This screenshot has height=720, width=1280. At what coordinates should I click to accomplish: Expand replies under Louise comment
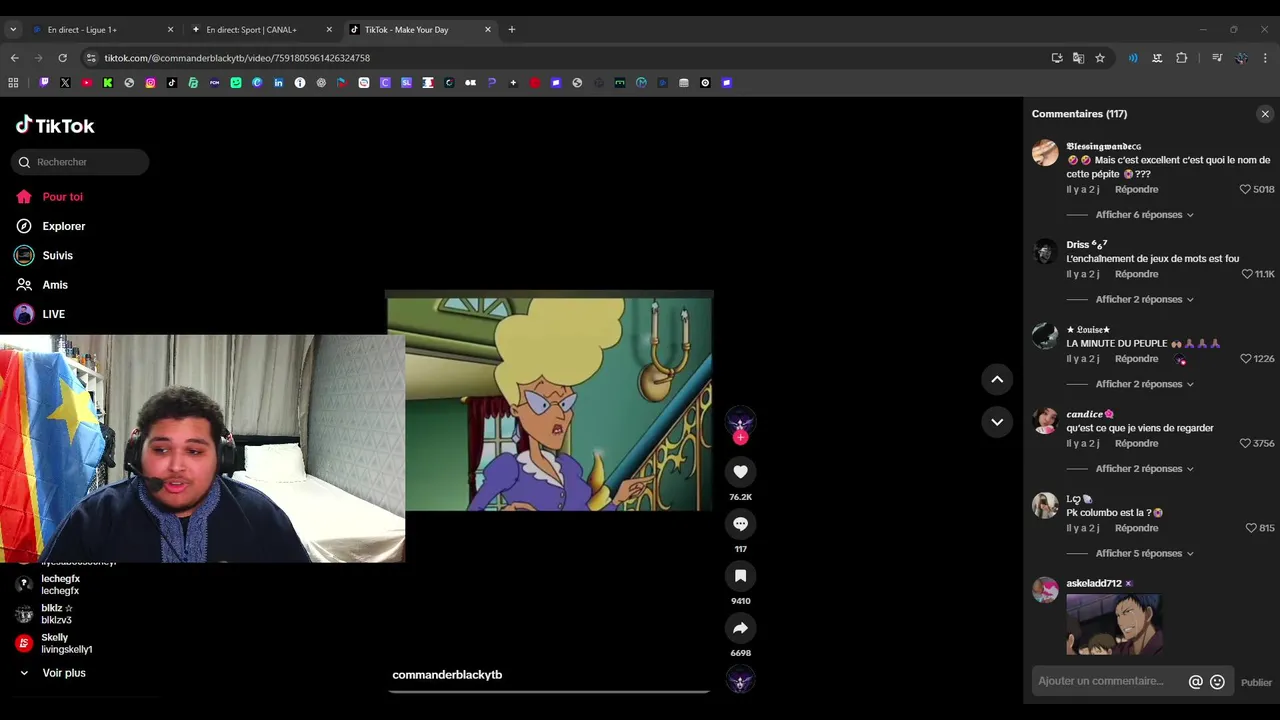pos(1144,384)
